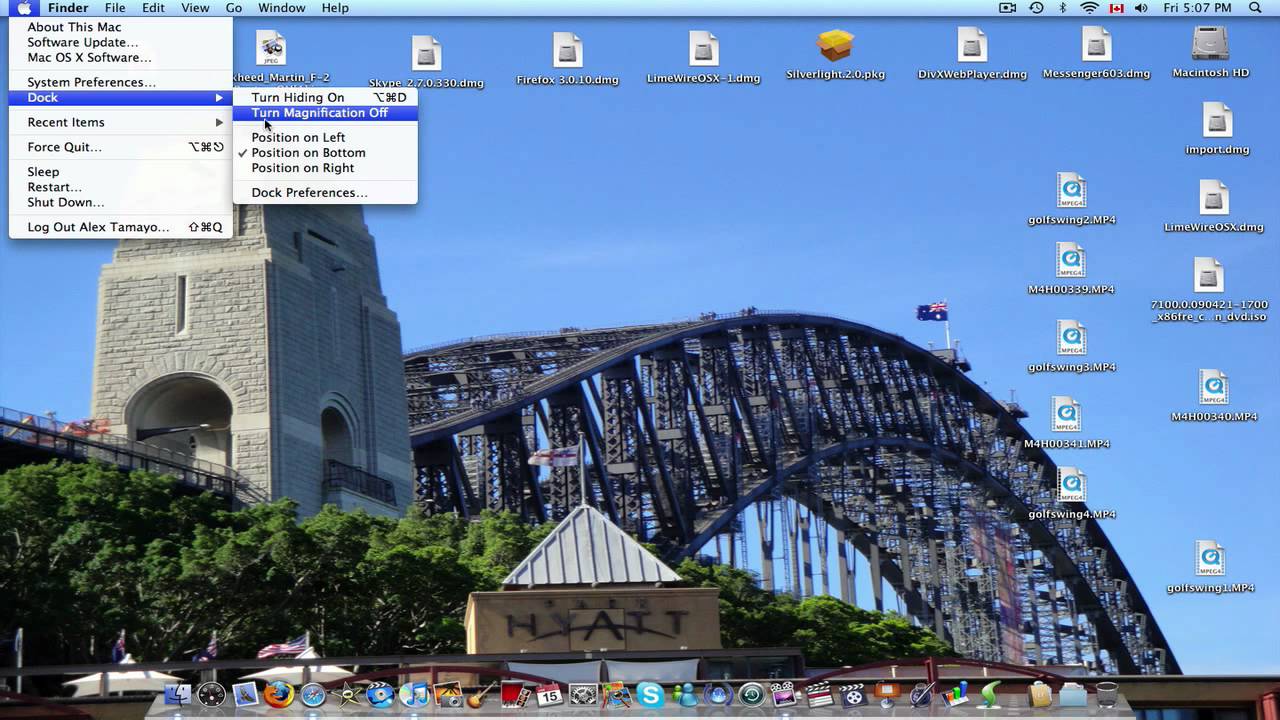Click the Wi-Fi status icon
This screenshot has height=720, width=1280.
[x=1089, y=8]
